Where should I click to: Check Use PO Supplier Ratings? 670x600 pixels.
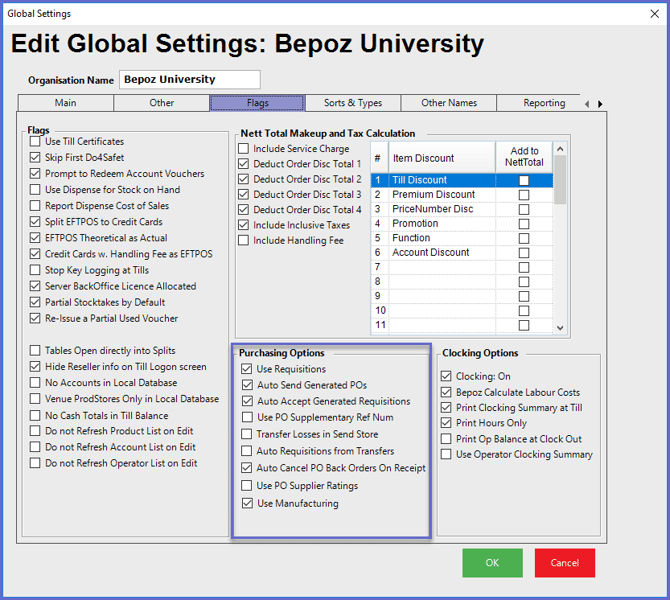click(x=247, y=486)
